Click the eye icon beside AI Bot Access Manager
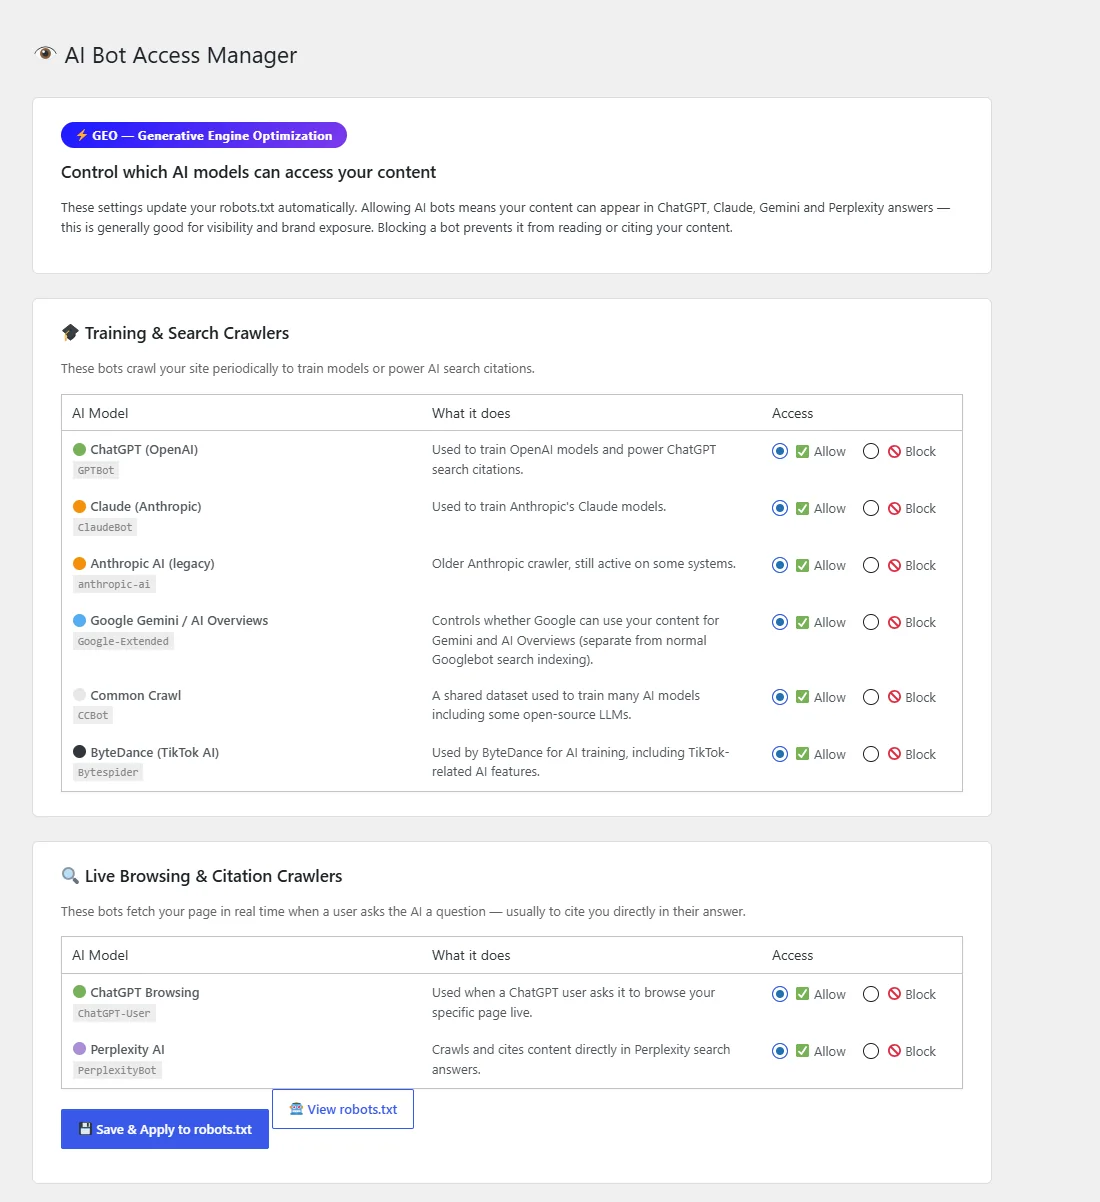Viewport: 1100px width, 1202px height. click(45, 54)
